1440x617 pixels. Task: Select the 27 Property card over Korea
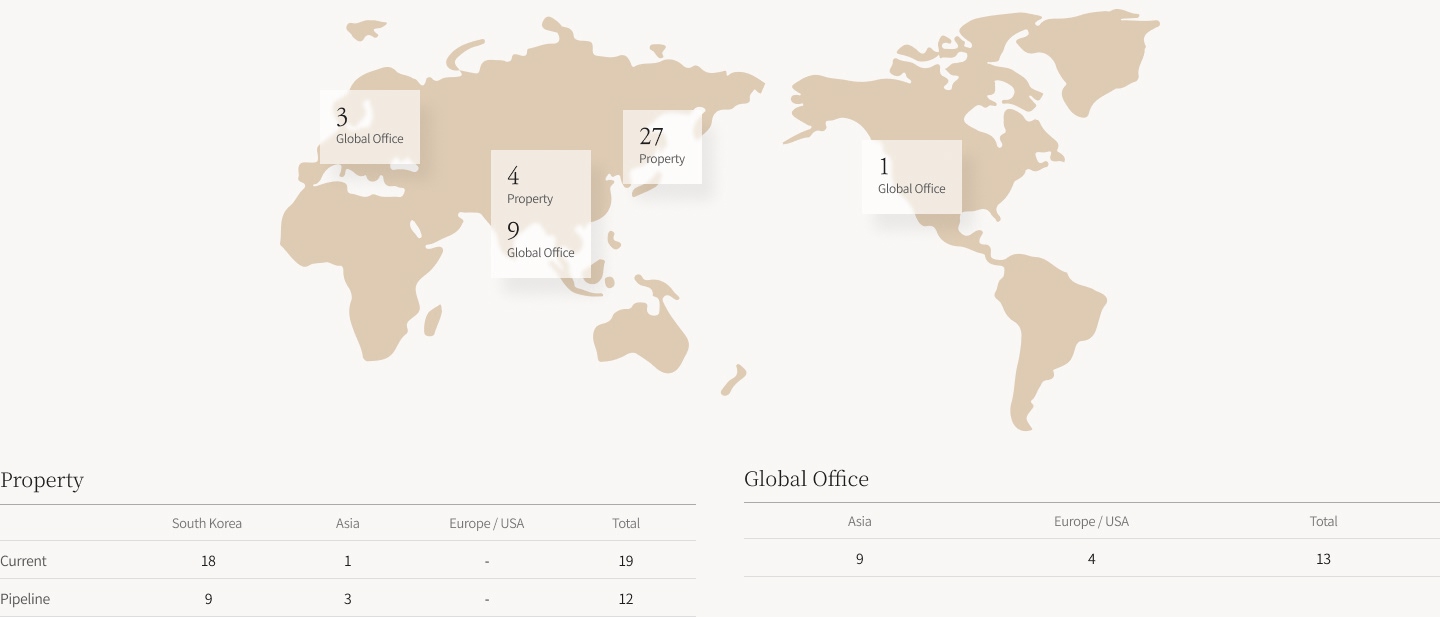tap(662, 147)
